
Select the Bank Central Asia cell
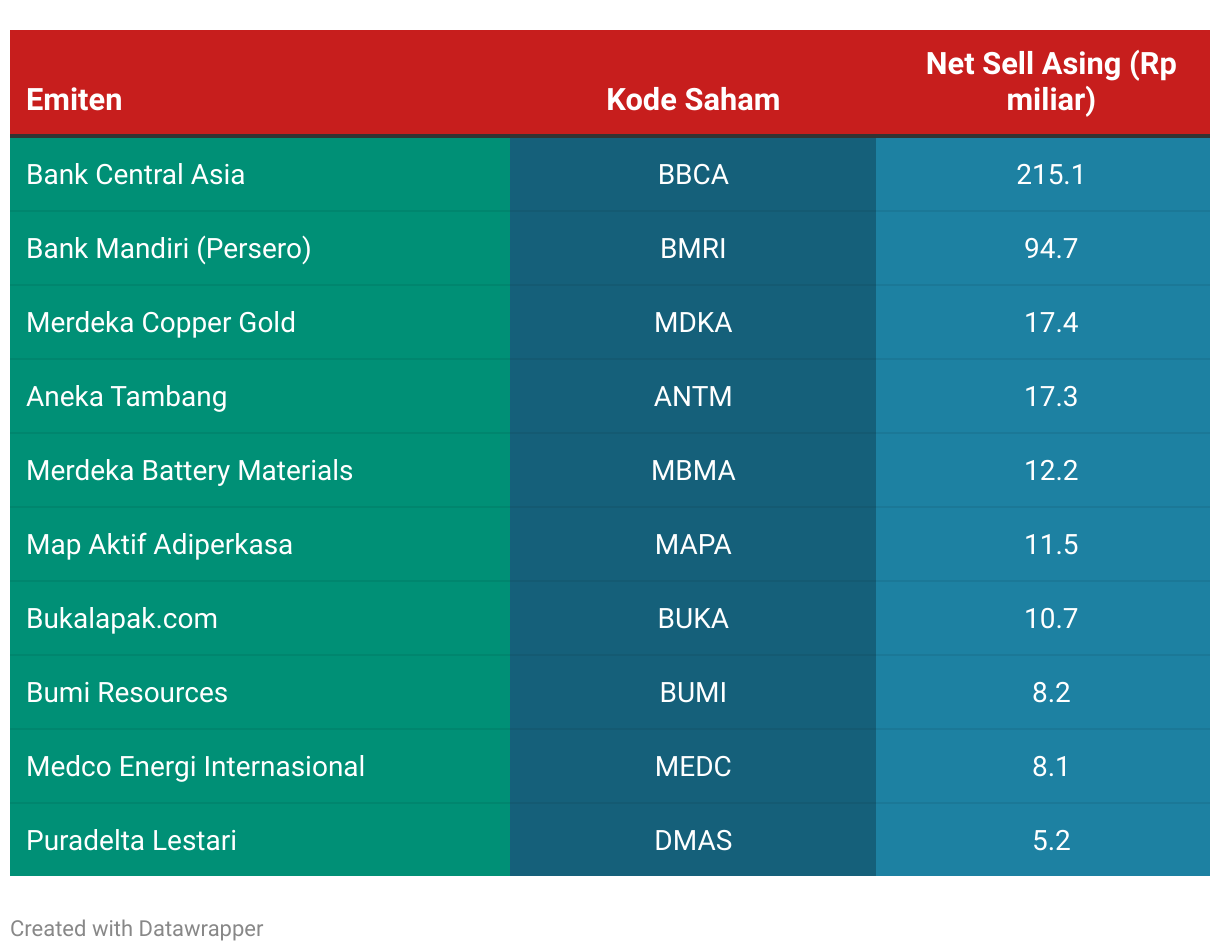(x=260, y=175)
